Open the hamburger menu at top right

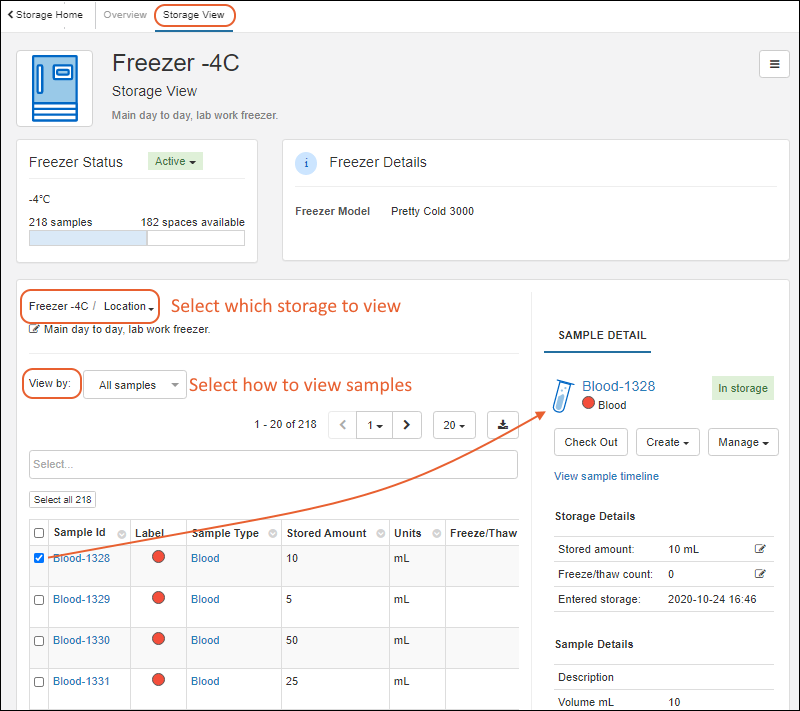773,64
